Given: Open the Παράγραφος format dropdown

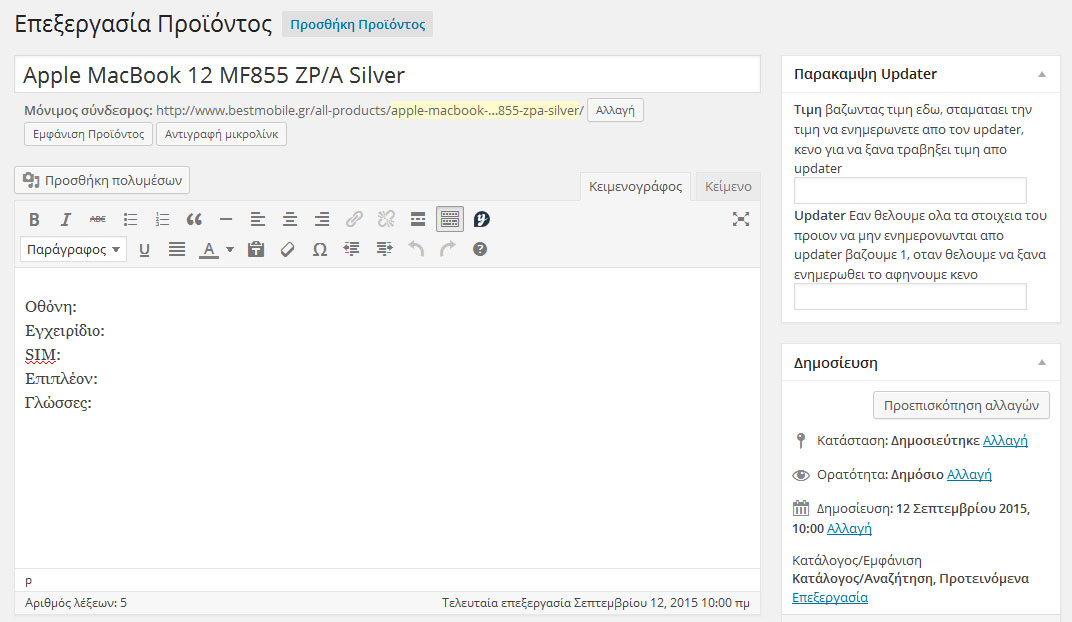Looking at the screenshot, I should click(73, 249).
